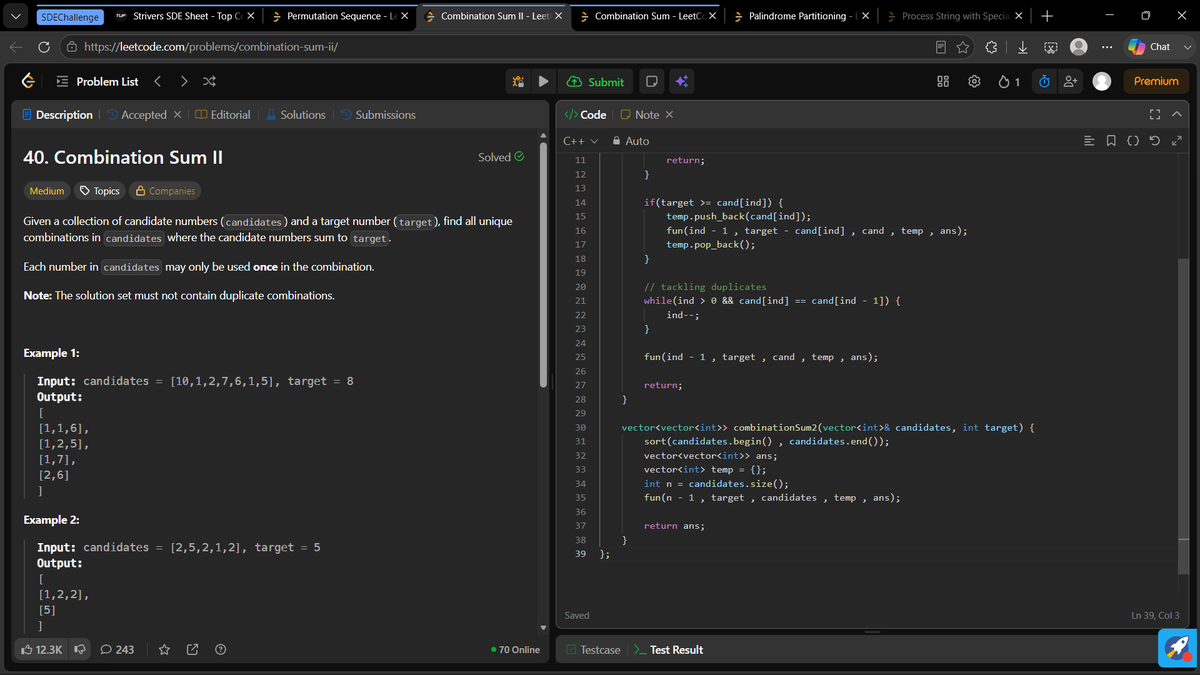Viewport: 1200px width, 675px height.
Task: Open the Test Result panel
Action: point(668,650)
